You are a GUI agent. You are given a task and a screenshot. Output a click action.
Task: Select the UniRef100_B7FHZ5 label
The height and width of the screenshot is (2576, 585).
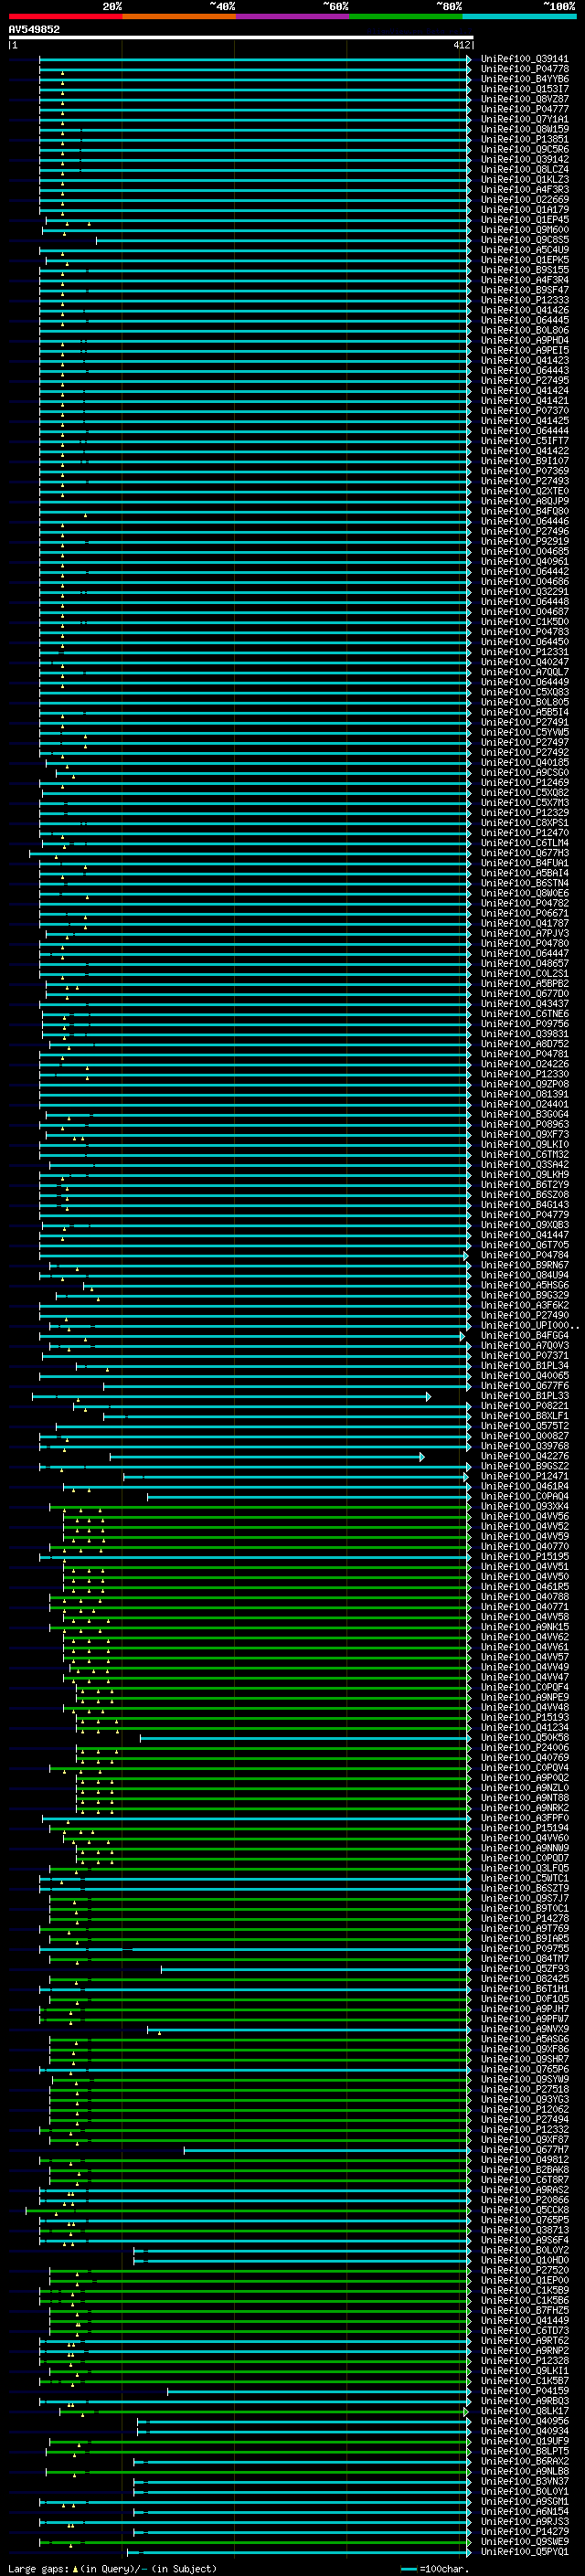(x=524, y=2311)
